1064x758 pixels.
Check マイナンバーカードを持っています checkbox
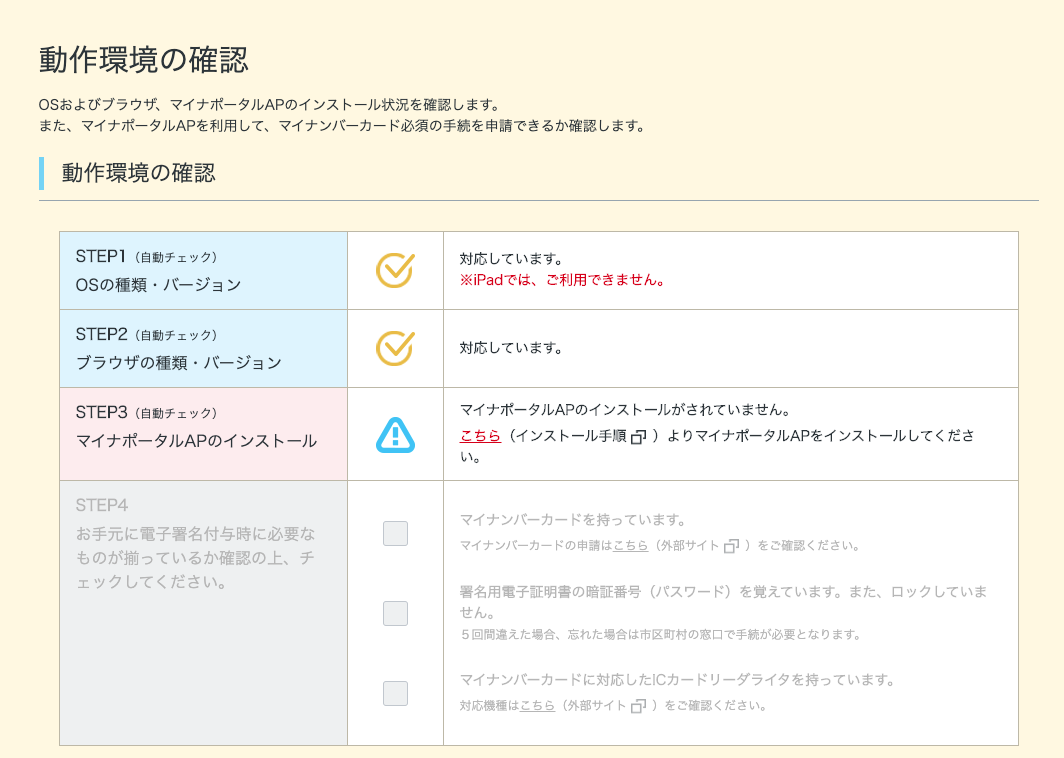click(395, 533)
